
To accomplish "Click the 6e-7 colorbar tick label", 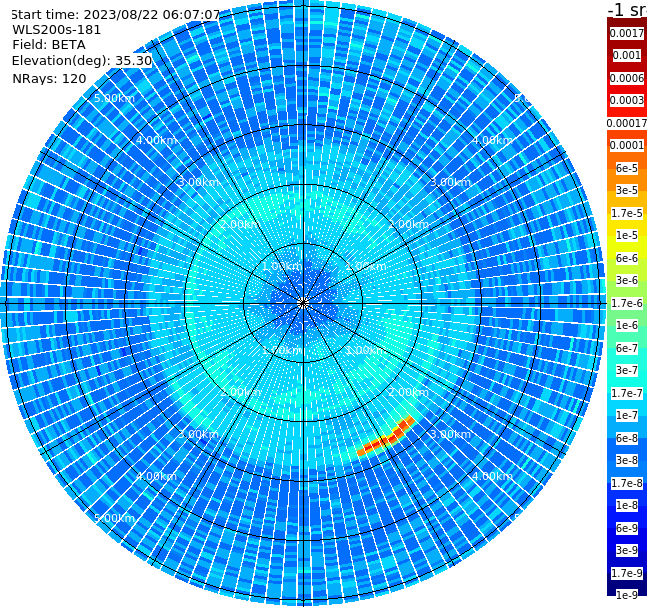I will point(627,348).
